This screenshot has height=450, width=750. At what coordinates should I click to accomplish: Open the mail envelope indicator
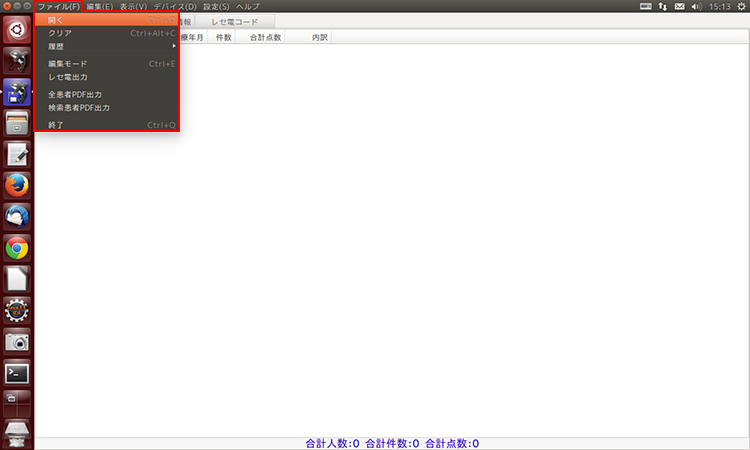(x=679, y=6)
